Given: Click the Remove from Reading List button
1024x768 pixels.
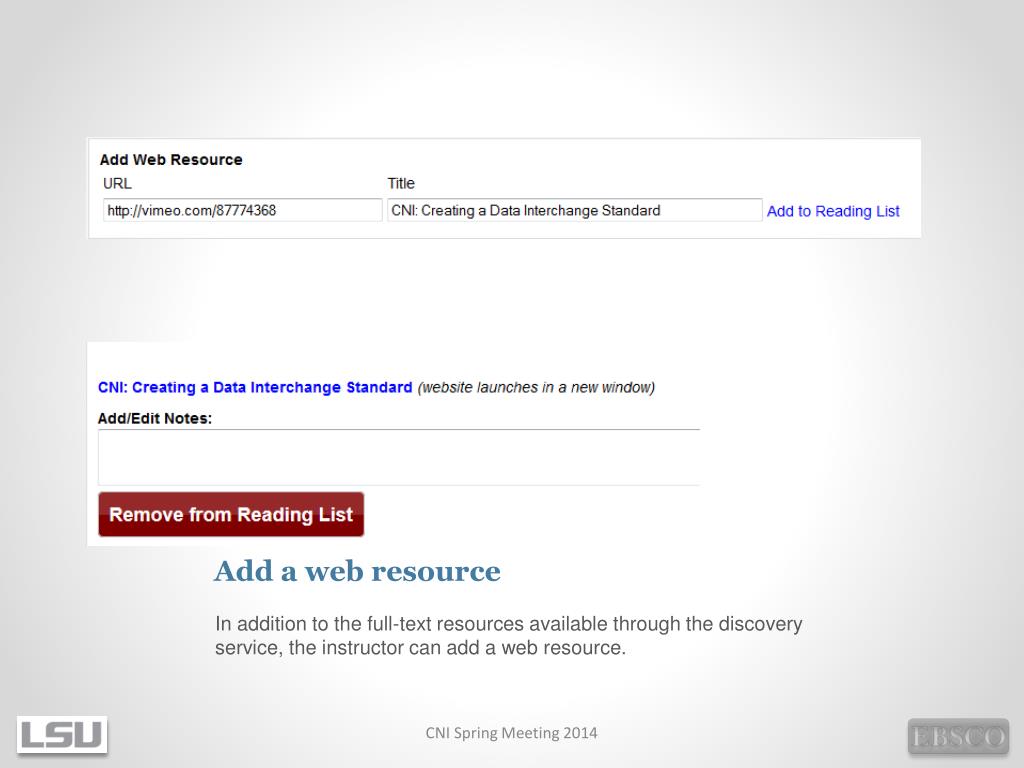Looking at the screenshot, I should (x=231, y=515).
